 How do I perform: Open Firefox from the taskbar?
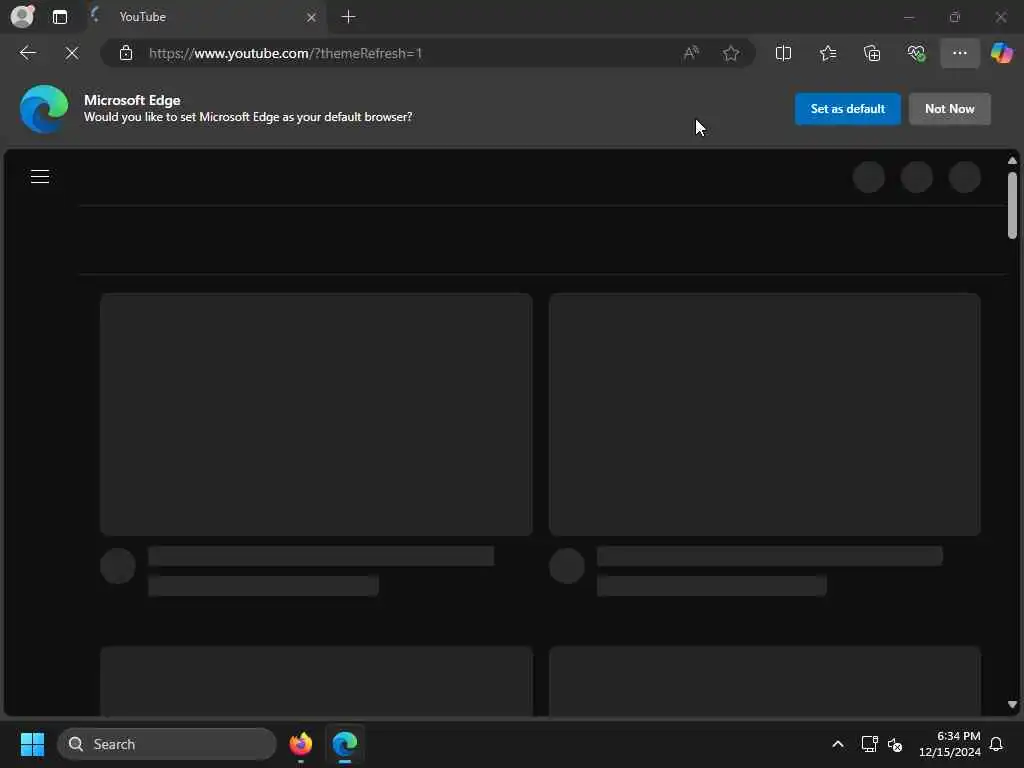300,744
